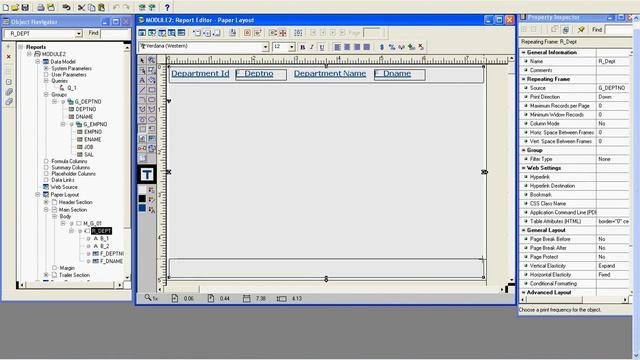Screen dimensions: 640x360
Task: Open the R_DEPT dropdown in Object Navigator
Action: point(78,33)
